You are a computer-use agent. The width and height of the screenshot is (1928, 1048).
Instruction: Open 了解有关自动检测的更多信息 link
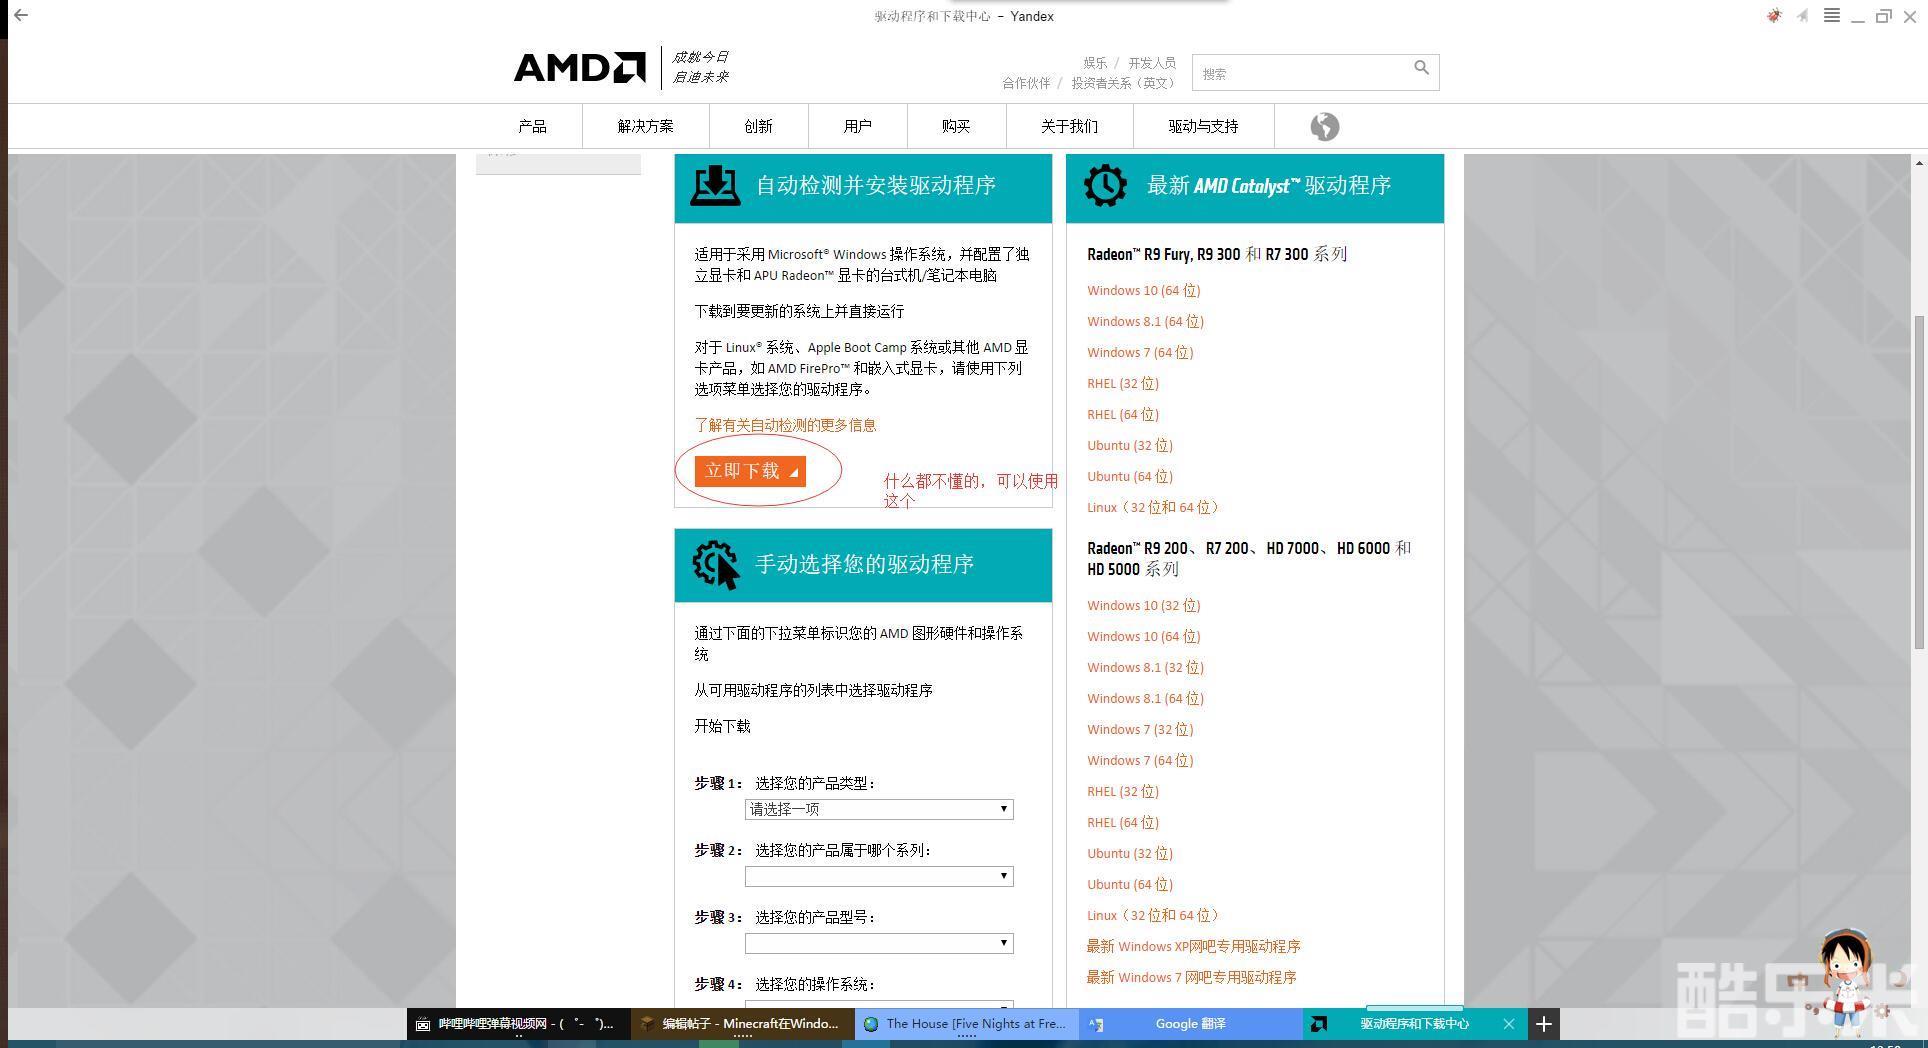pos(785,425)
